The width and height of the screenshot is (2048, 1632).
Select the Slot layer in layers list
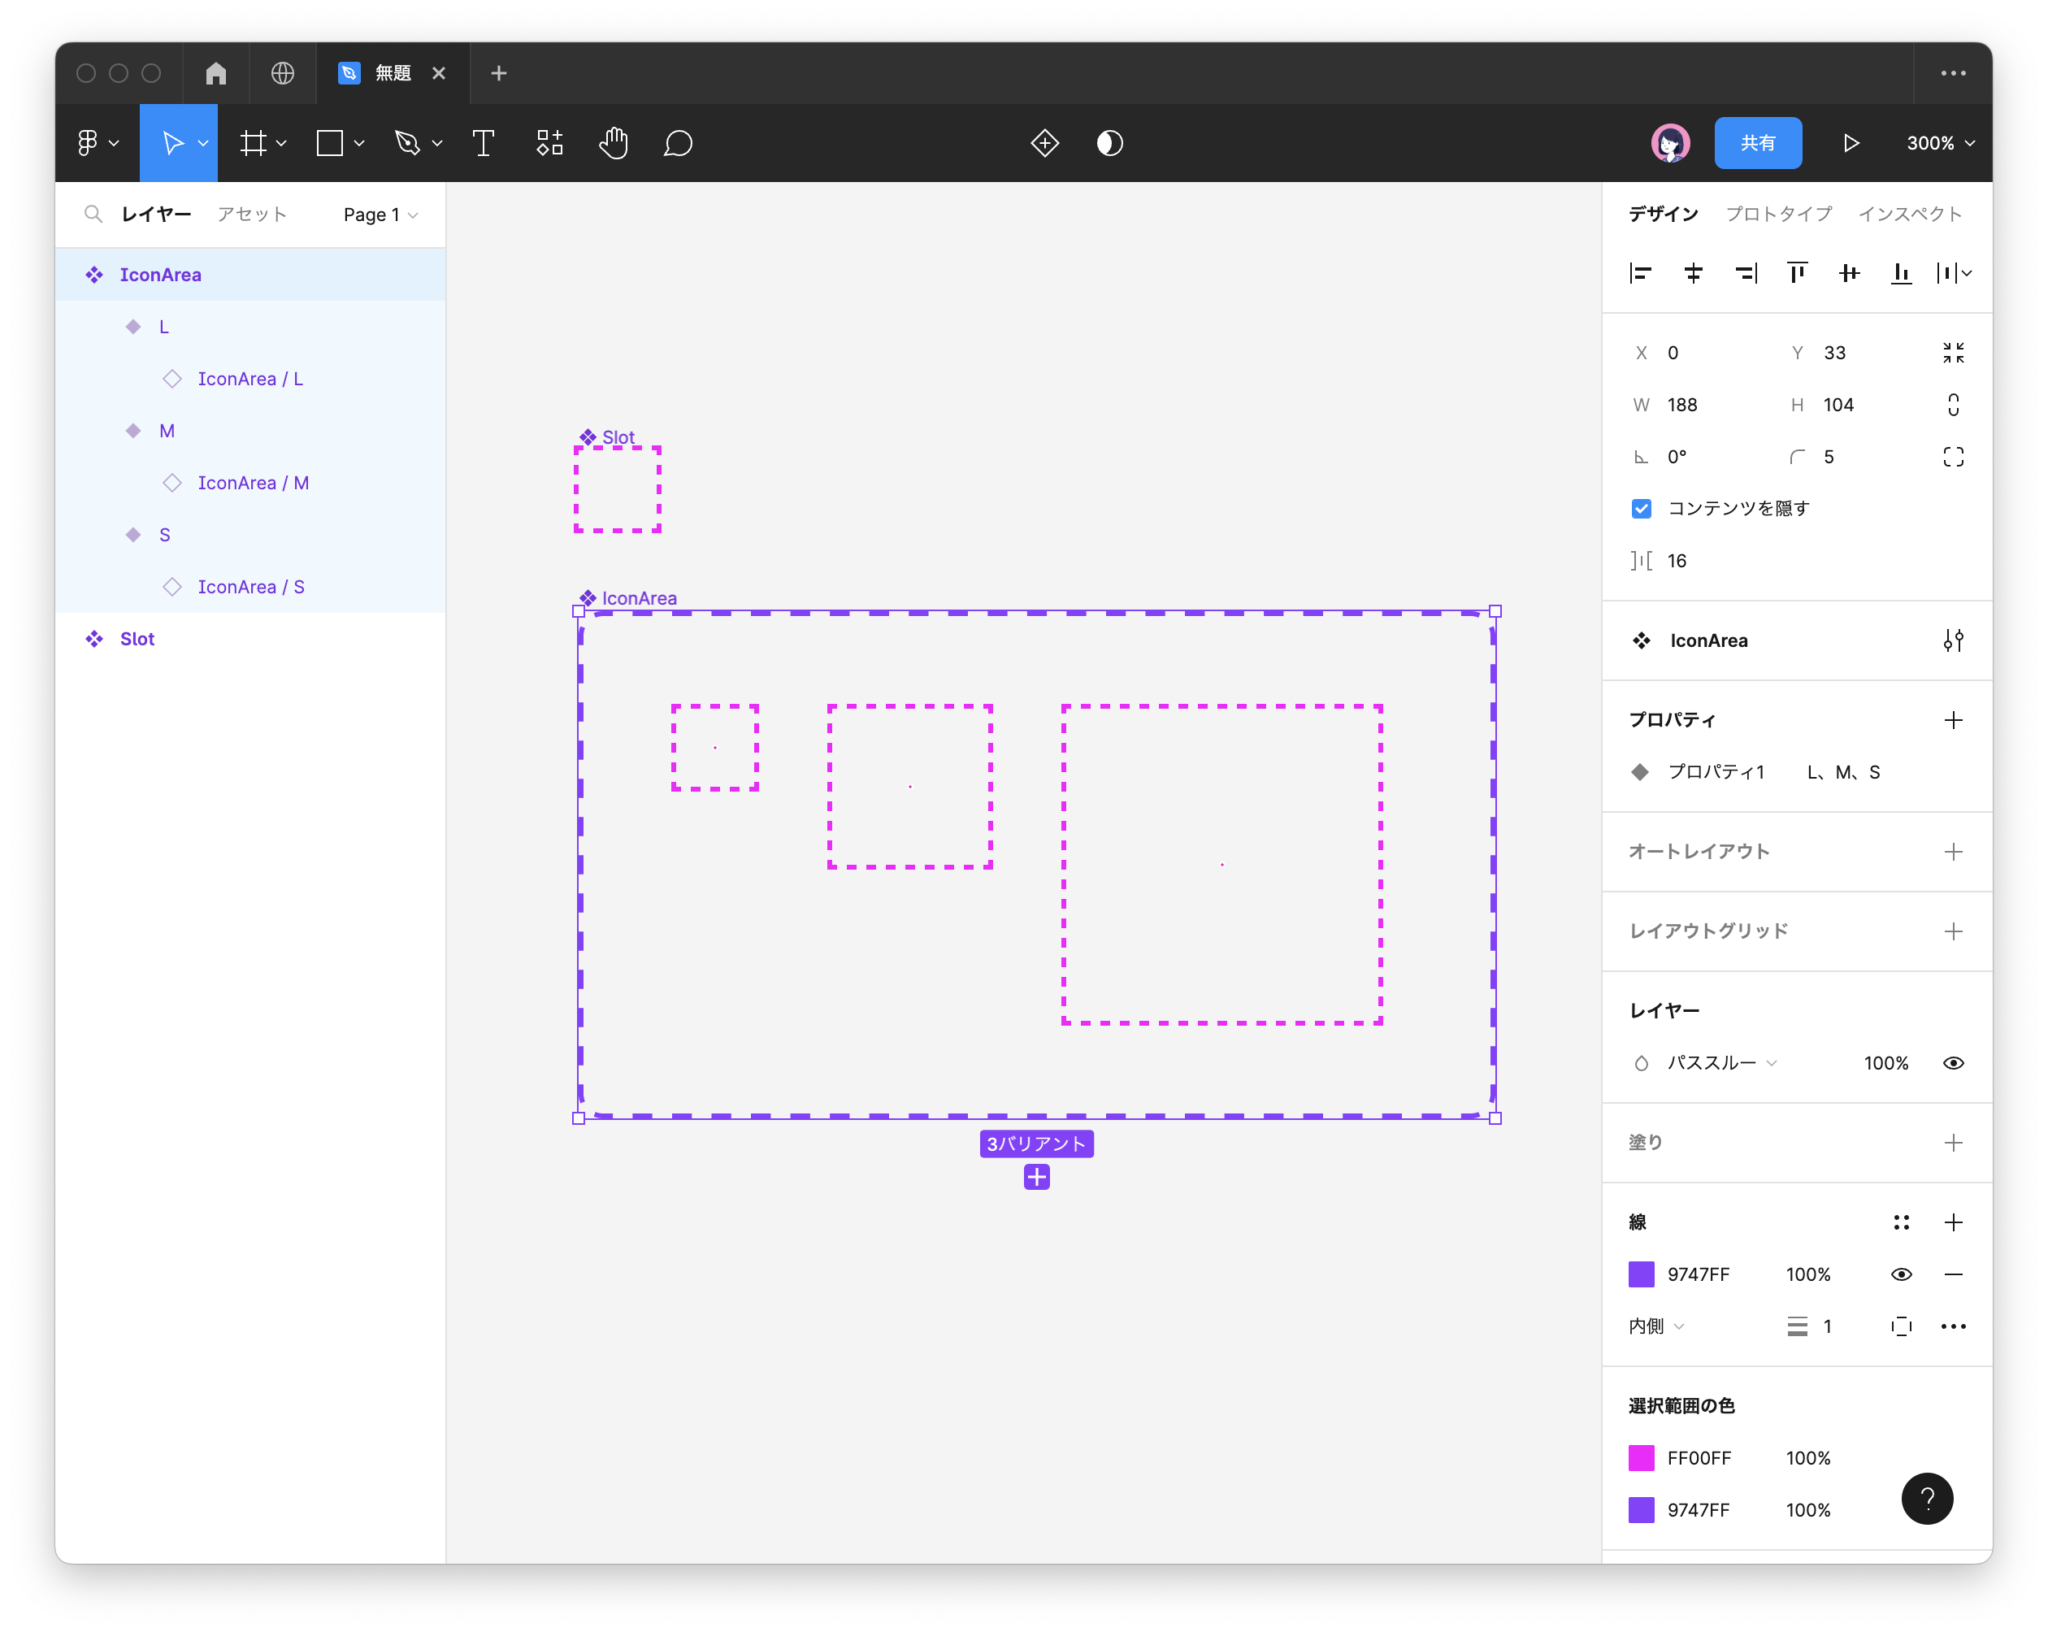[250, 639]
